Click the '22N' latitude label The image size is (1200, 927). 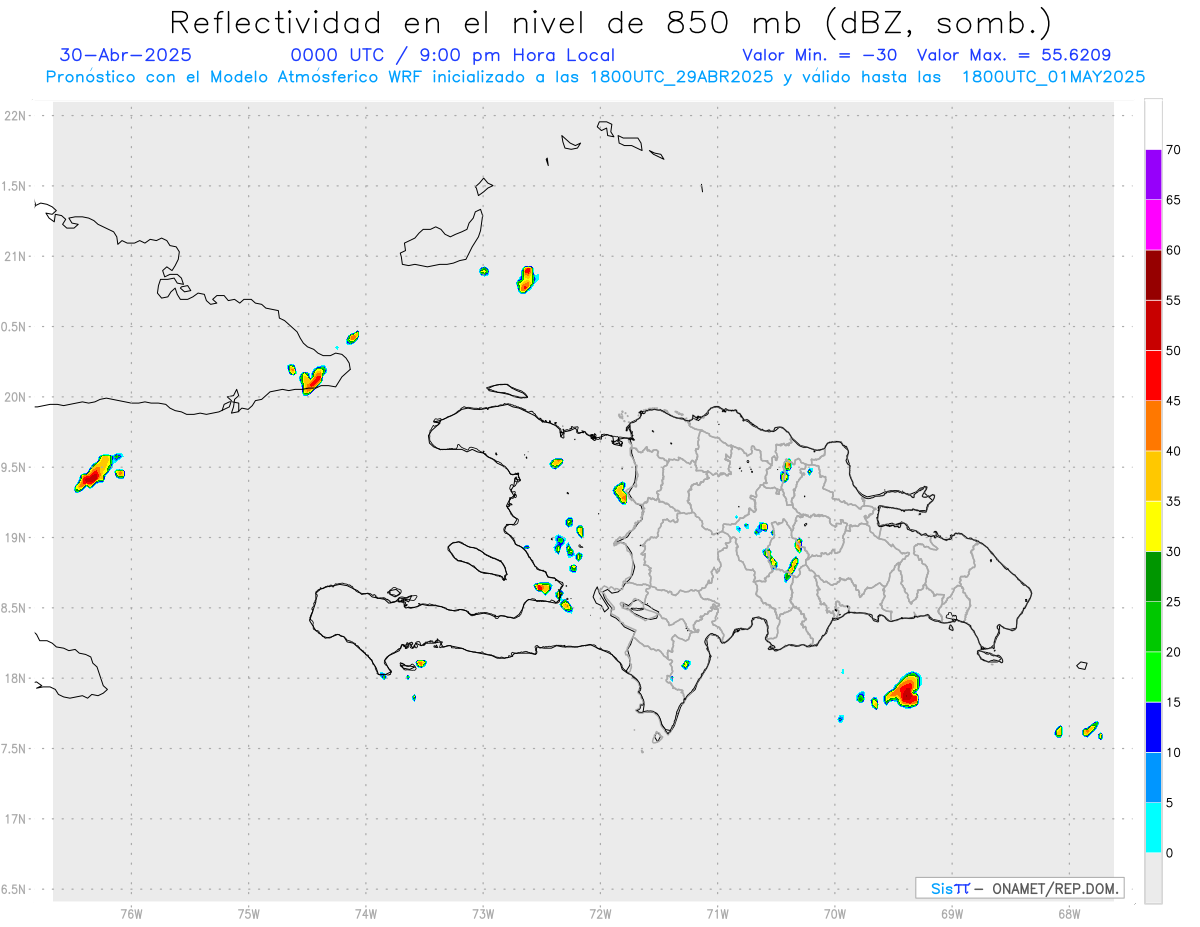click(x=17, y=116)
